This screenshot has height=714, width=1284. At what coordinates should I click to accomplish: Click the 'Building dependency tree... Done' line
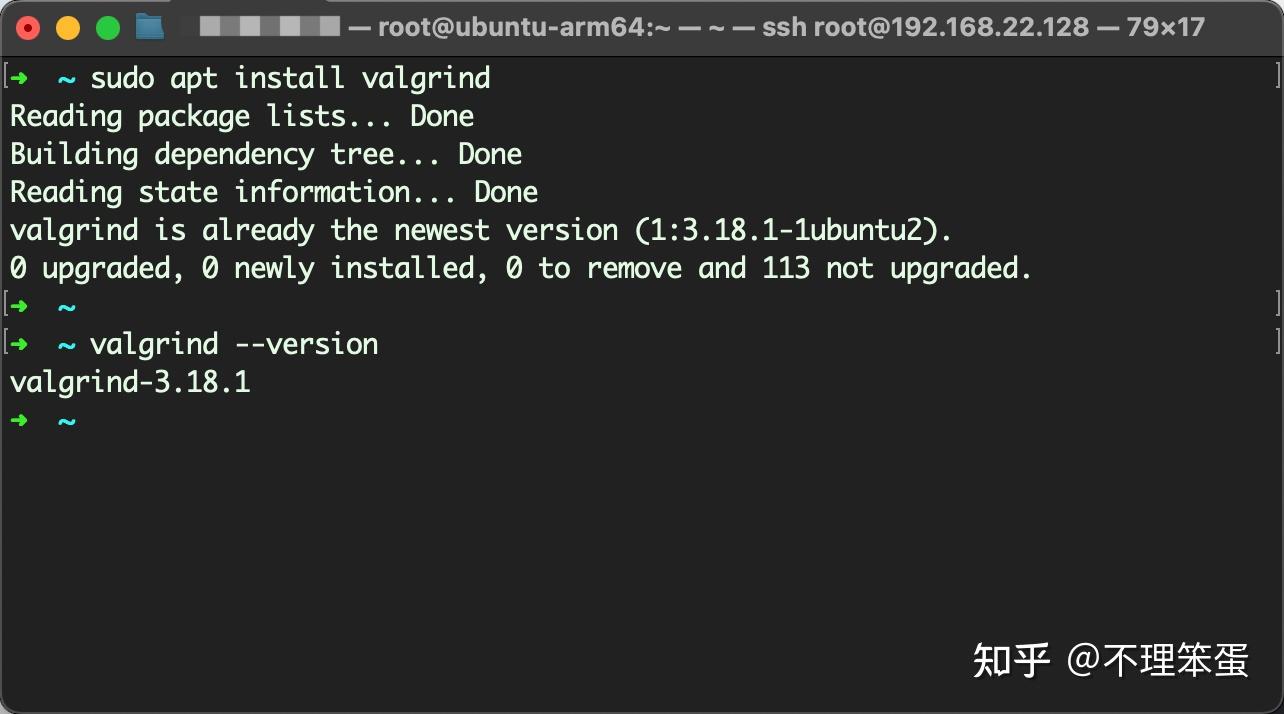266,154
